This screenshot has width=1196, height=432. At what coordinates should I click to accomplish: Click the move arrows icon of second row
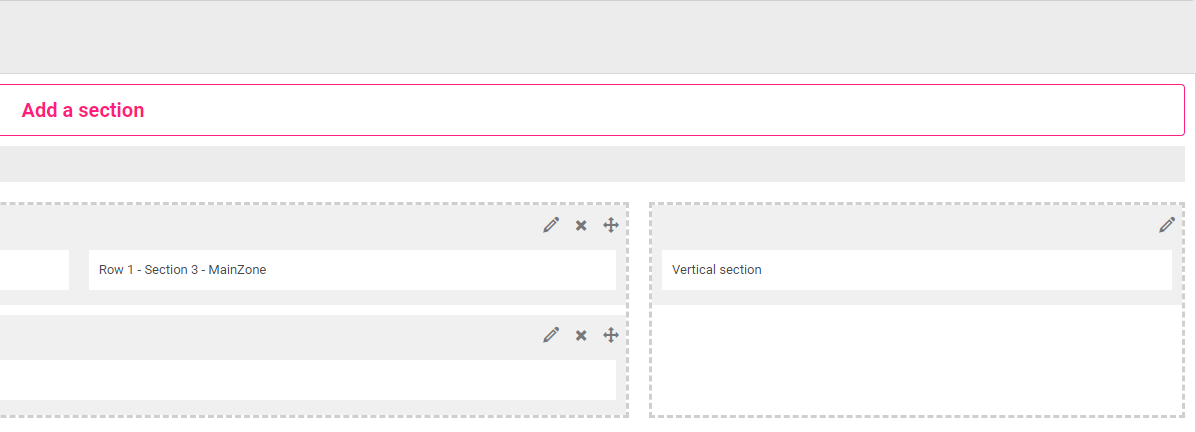[610, 335]
